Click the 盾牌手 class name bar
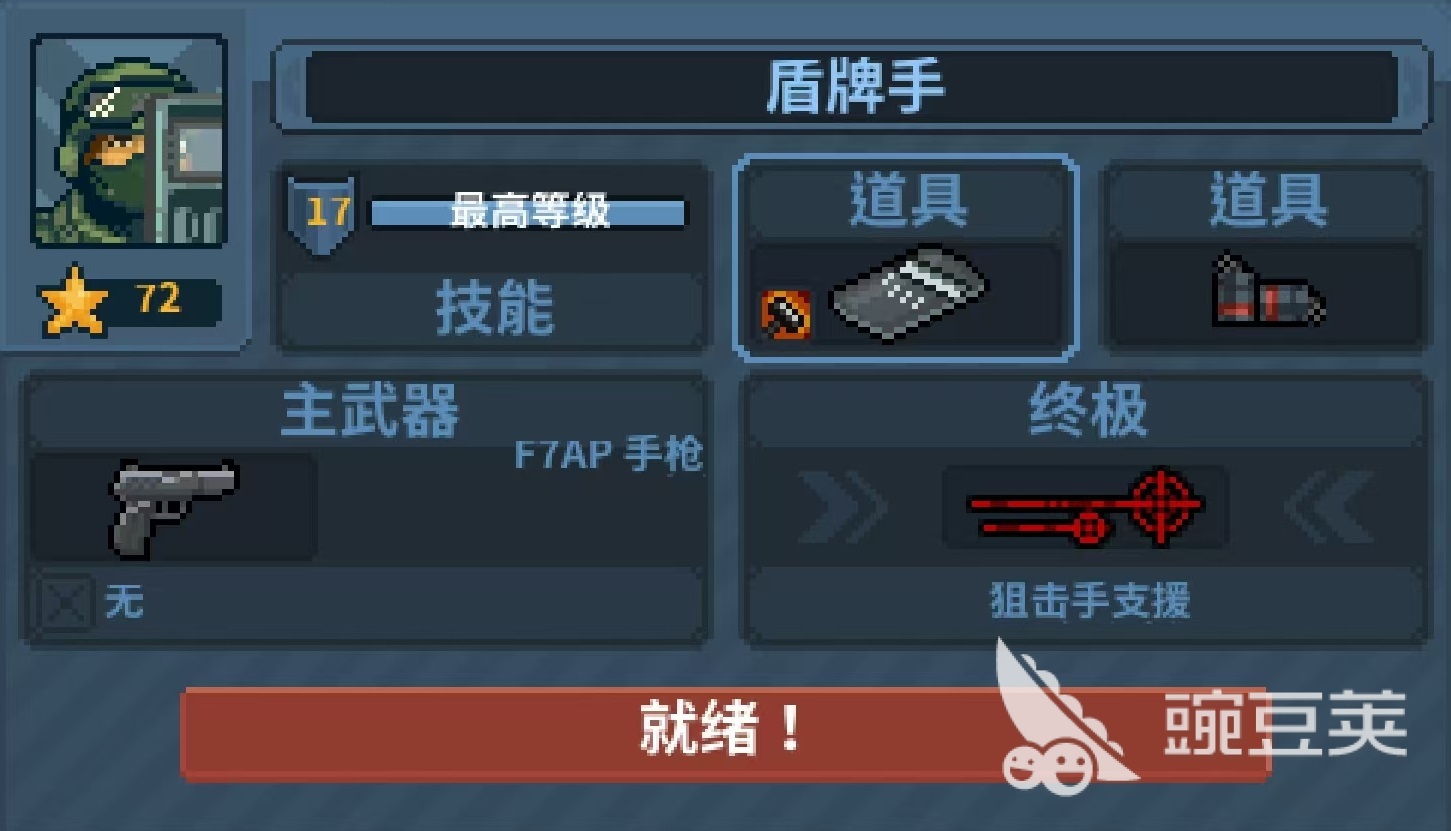The height and width of the screenshot is (831, 1451). point(852,86)
